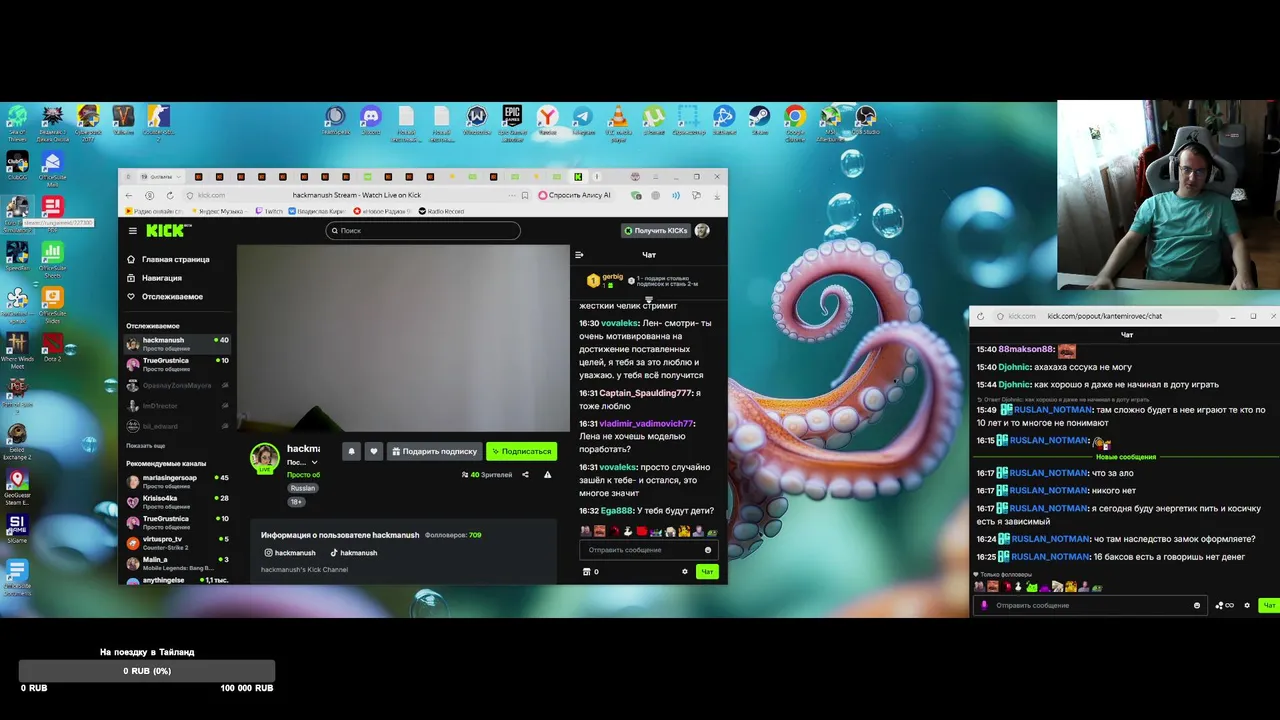The image size is (1280, 720).
Task: Open emoji picker in main chat input
Action: pyautogui.click(x=708, y=550)
